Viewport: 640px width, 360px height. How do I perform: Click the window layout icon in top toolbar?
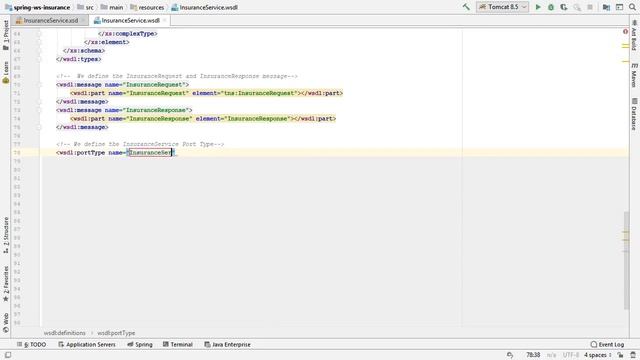619,7
